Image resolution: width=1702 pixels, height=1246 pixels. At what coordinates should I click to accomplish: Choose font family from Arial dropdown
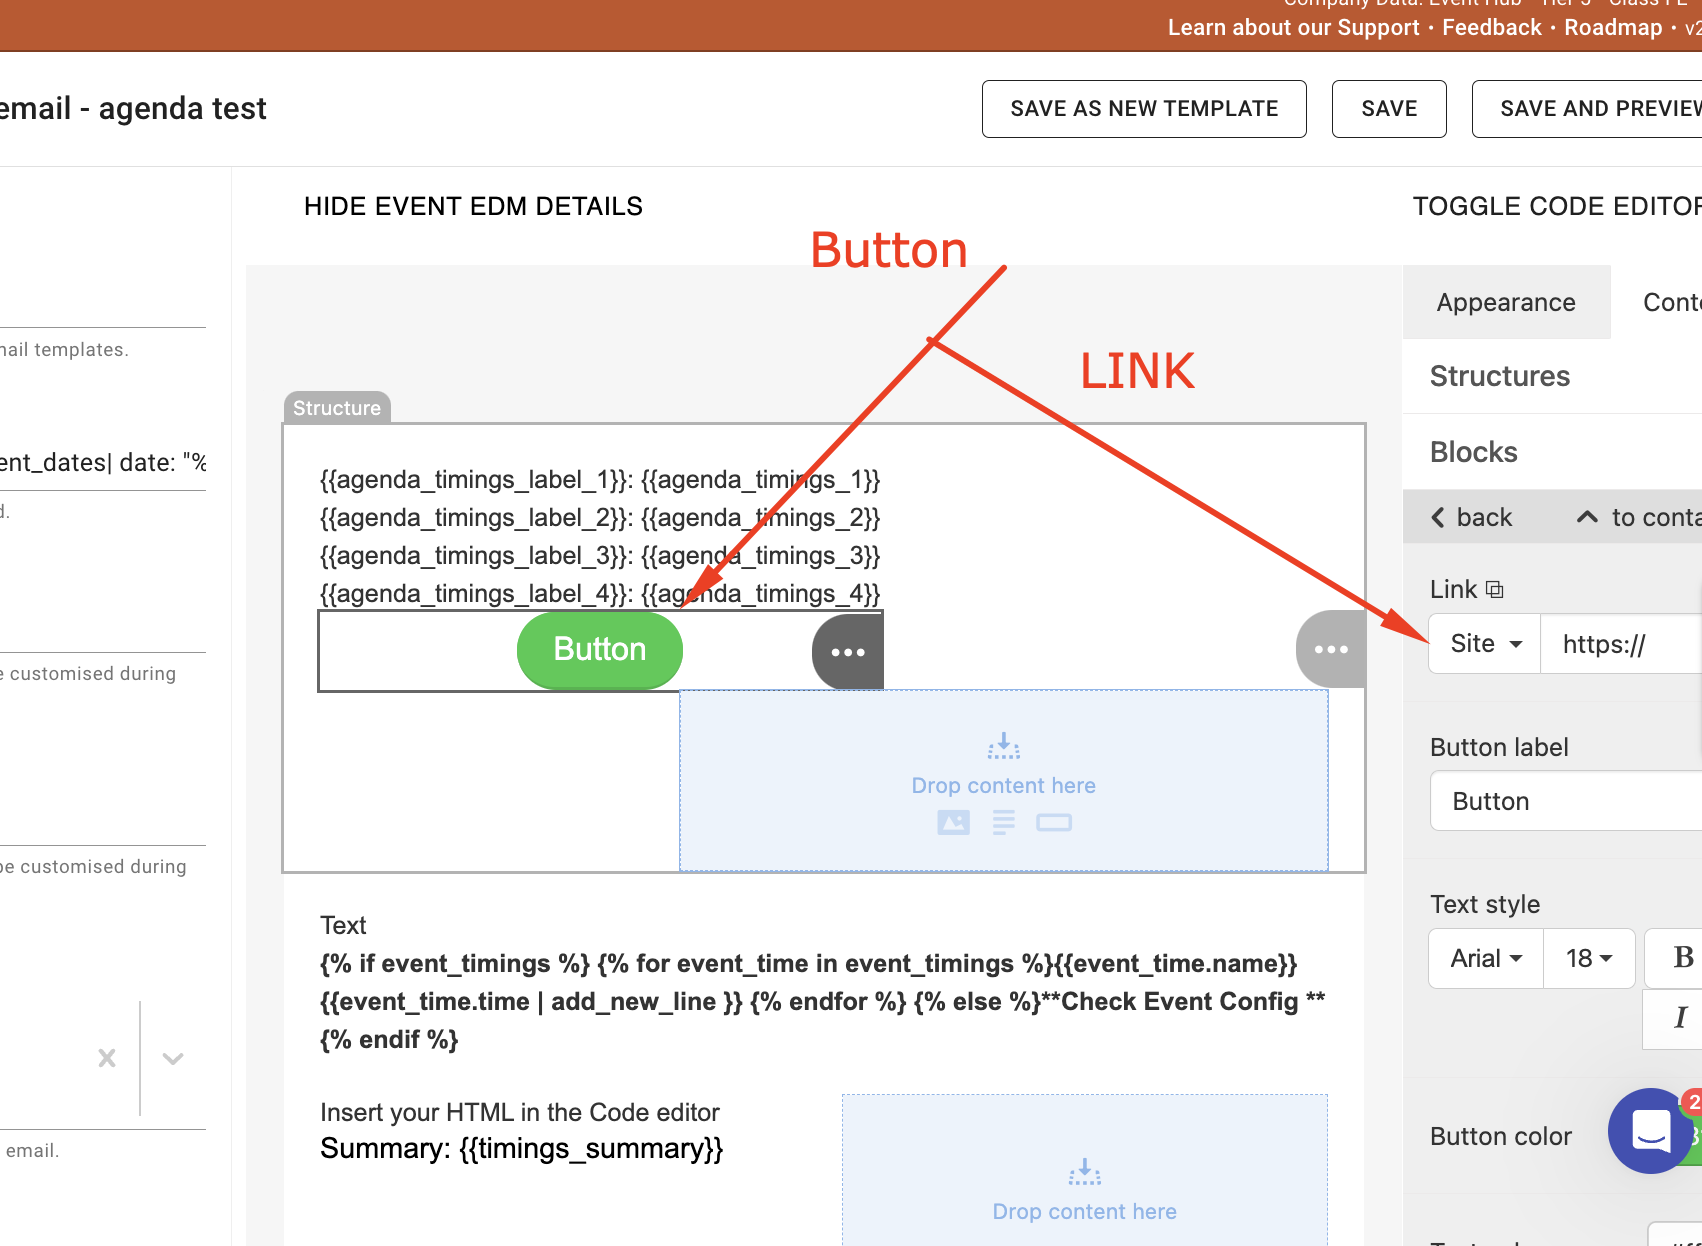pos(1486,958)
